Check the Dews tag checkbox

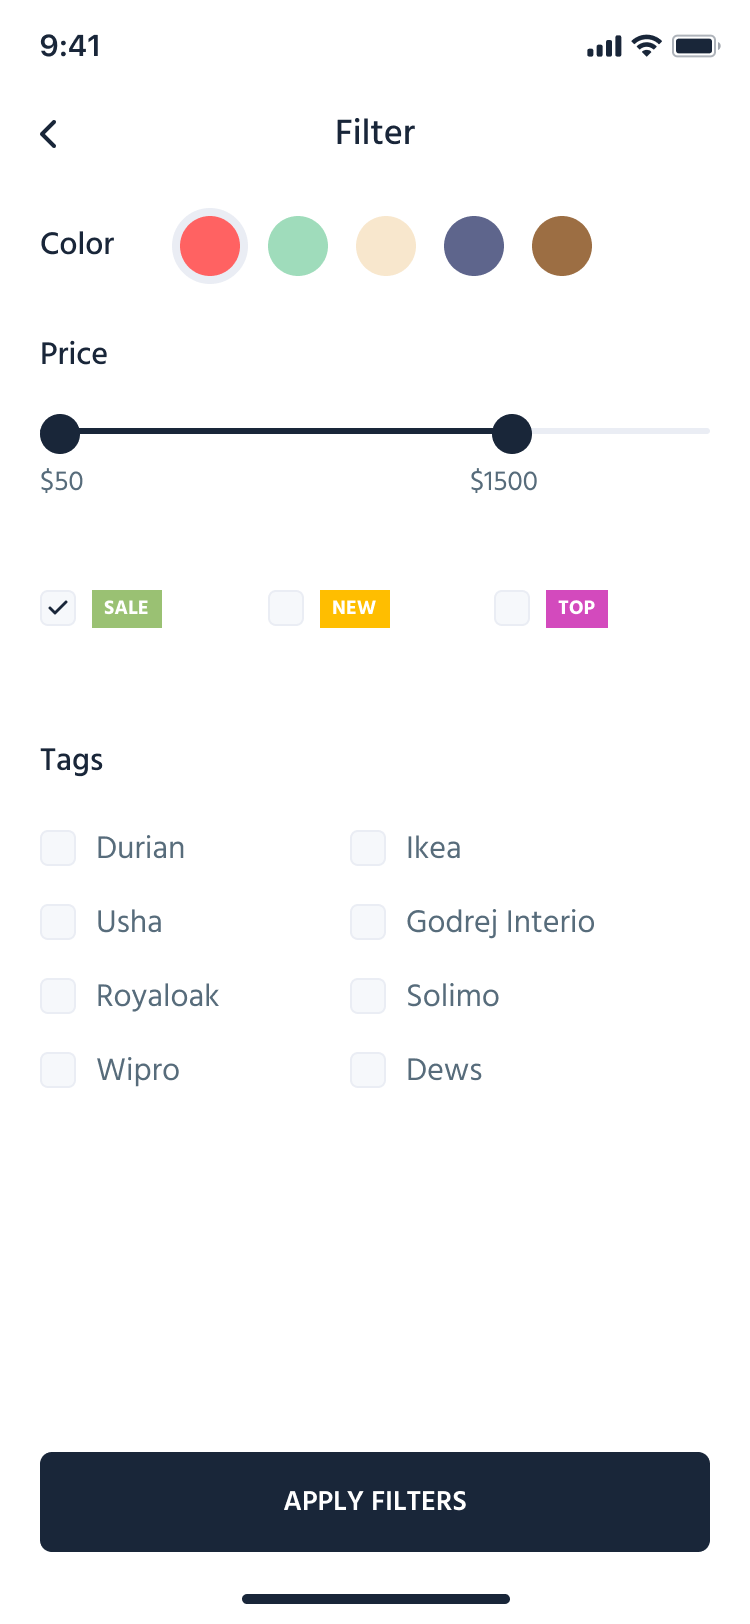[x=368, y=1070]
